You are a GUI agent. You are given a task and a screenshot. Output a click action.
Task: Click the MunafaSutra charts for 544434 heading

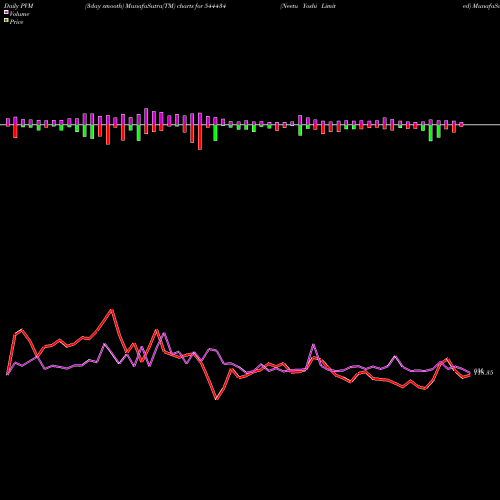(155, 6)
